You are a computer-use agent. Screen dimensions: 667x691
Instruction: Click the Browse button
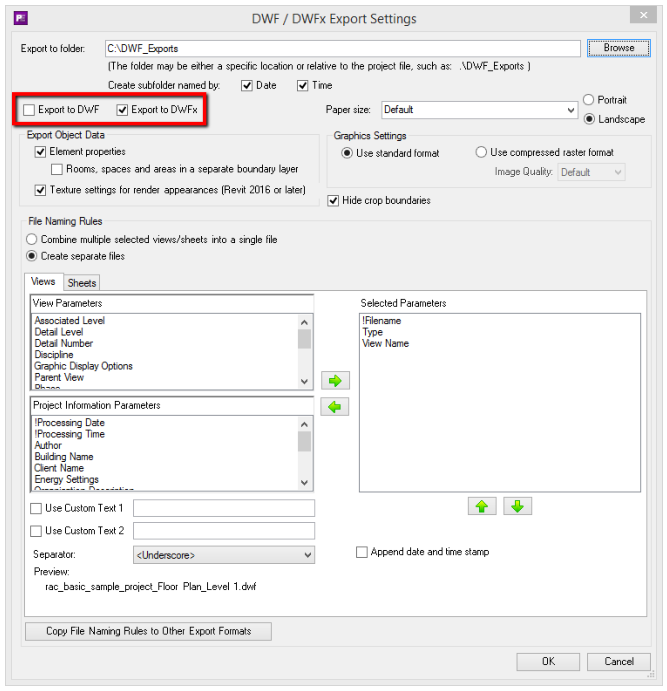tap(619, 48)
